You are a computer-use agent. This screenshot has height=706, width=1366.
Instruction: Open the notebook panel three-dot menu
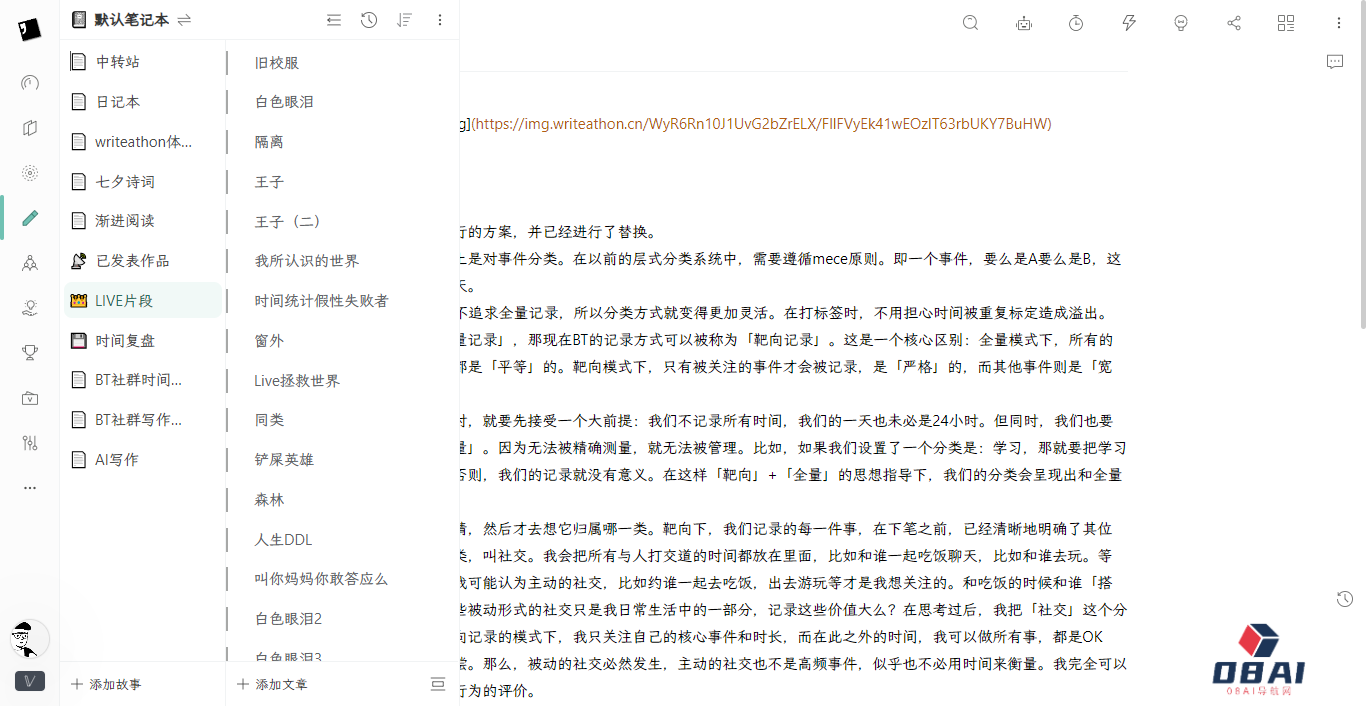[x=440, y=20]
